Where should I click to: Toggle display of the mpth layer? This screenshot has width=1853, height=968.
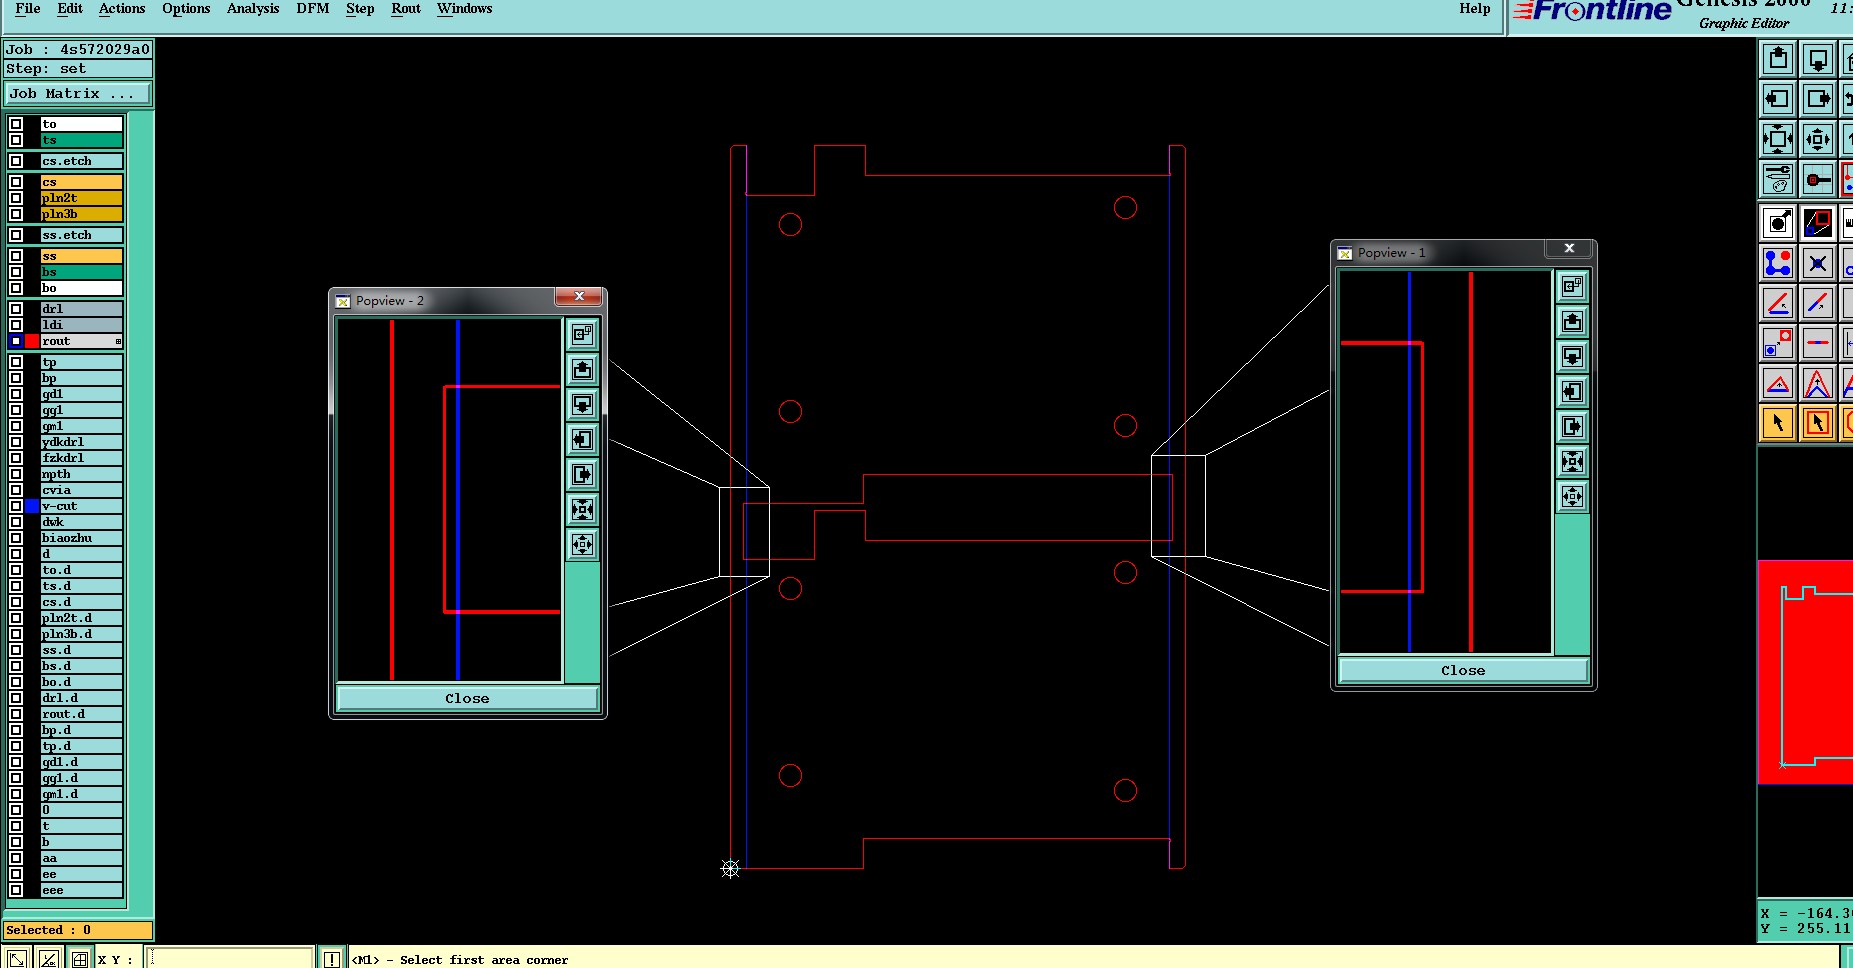pos(16,474)
